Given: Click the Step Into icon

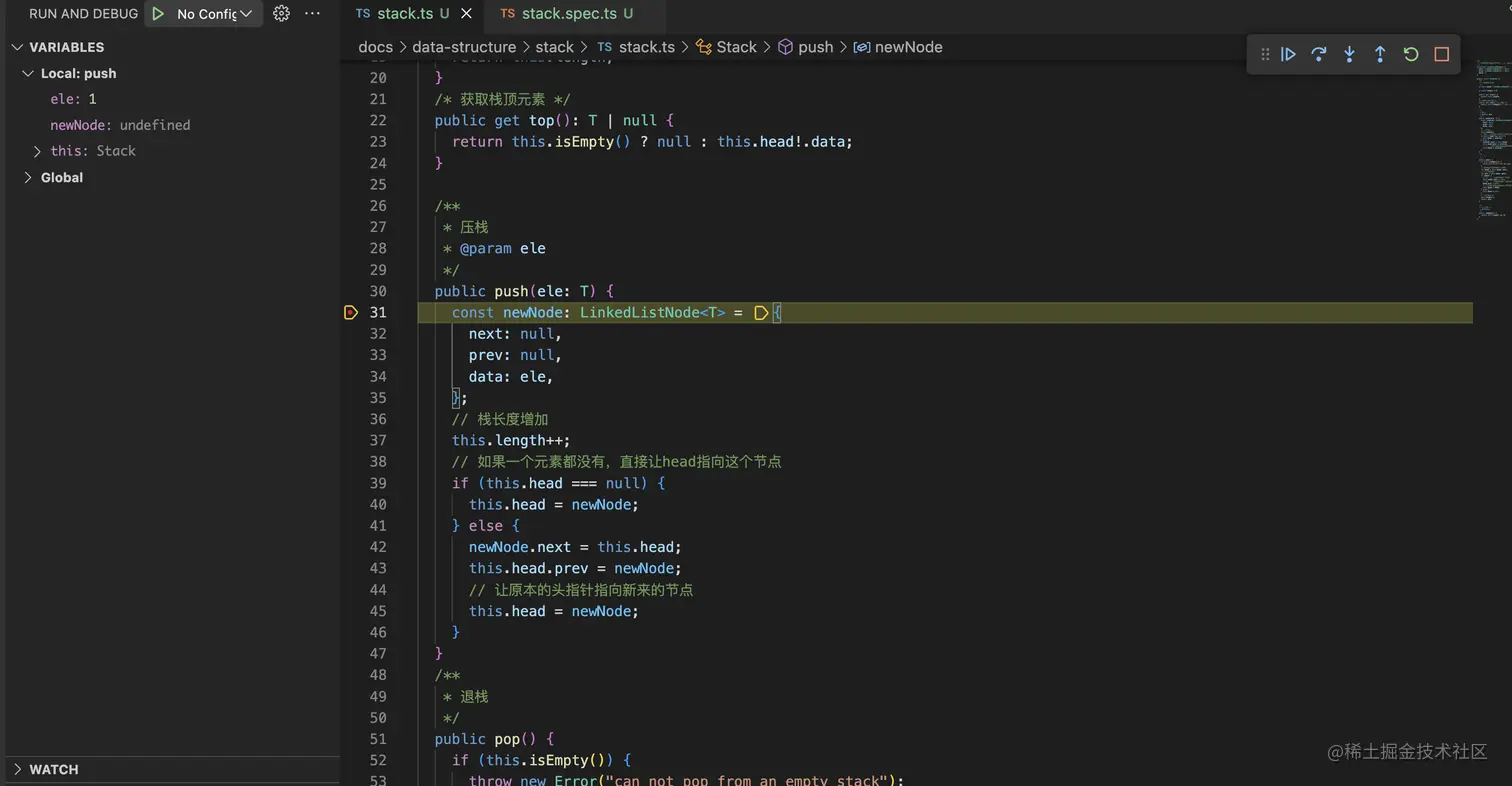Looking at the screenshot, I should point(1349,54).
